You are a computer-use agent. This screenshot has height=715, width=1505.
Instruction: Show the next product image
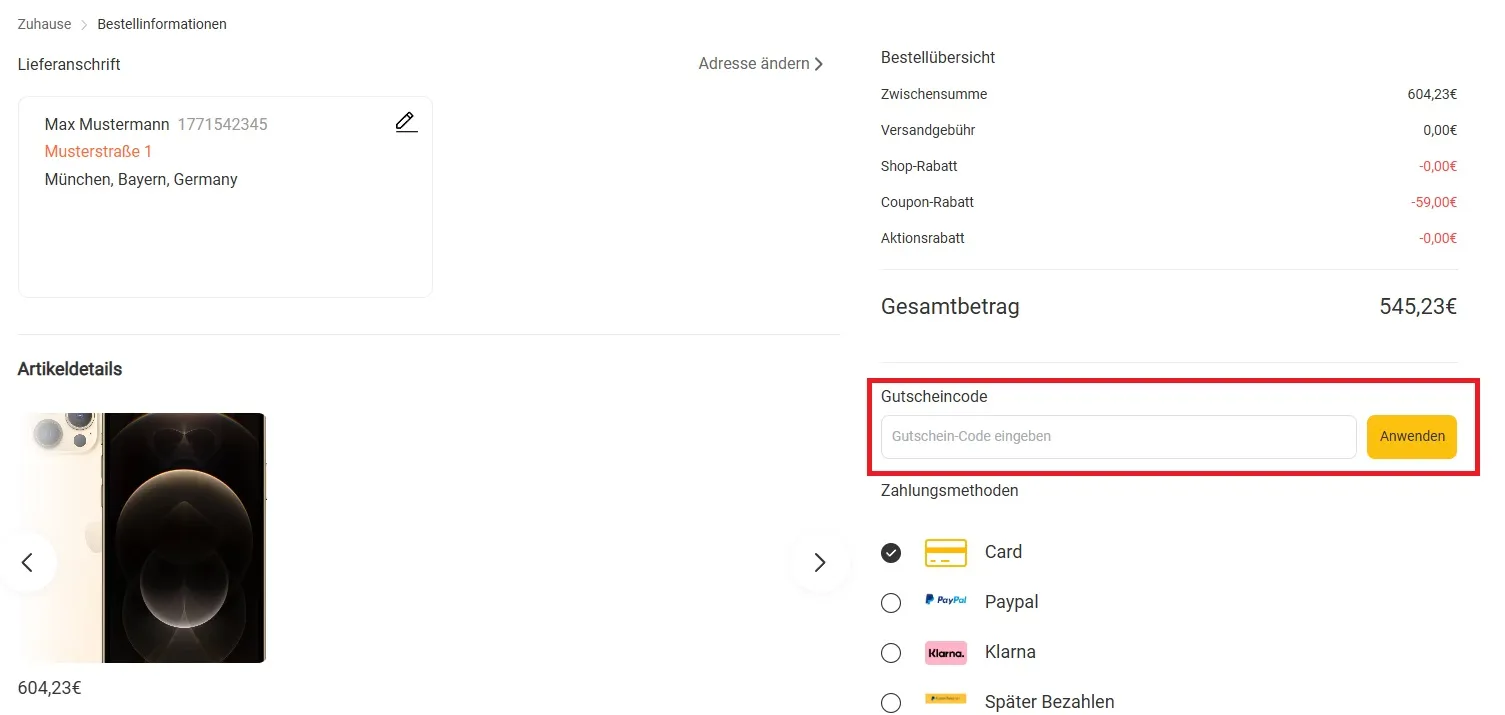(819, 562)
